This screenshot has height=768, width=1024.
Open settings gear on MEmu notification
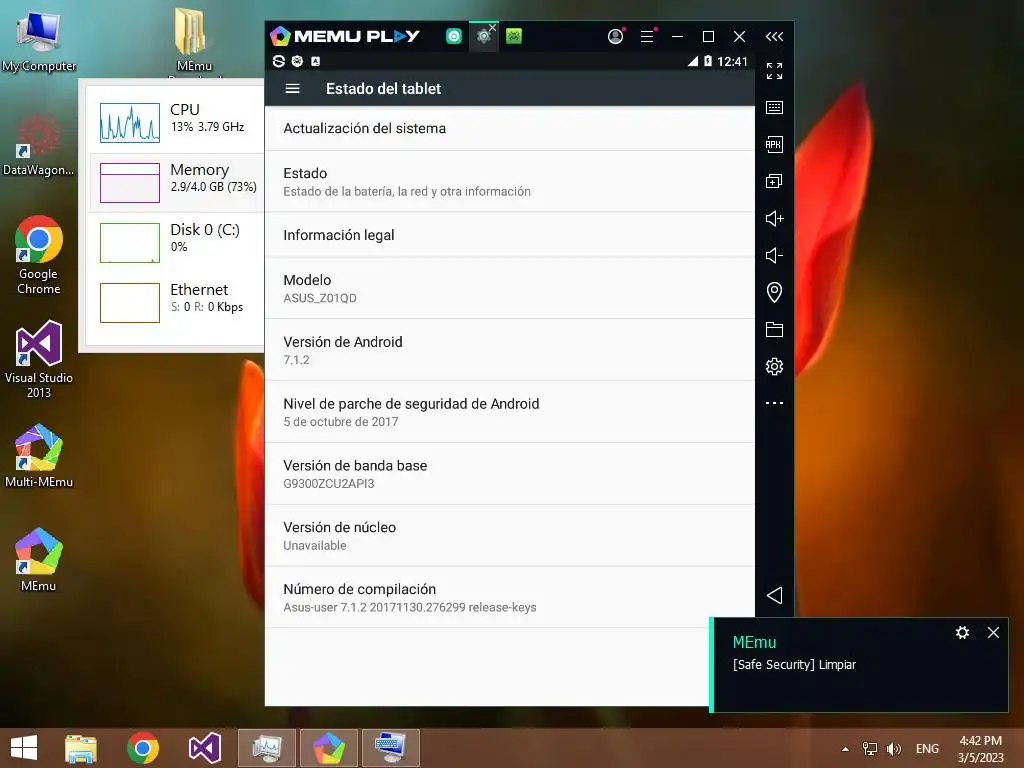(962, 632)
